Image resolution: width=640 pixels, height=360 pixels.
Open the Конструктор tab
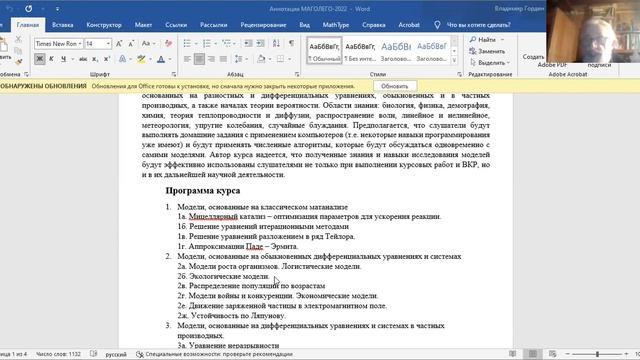tap(104, 25)
